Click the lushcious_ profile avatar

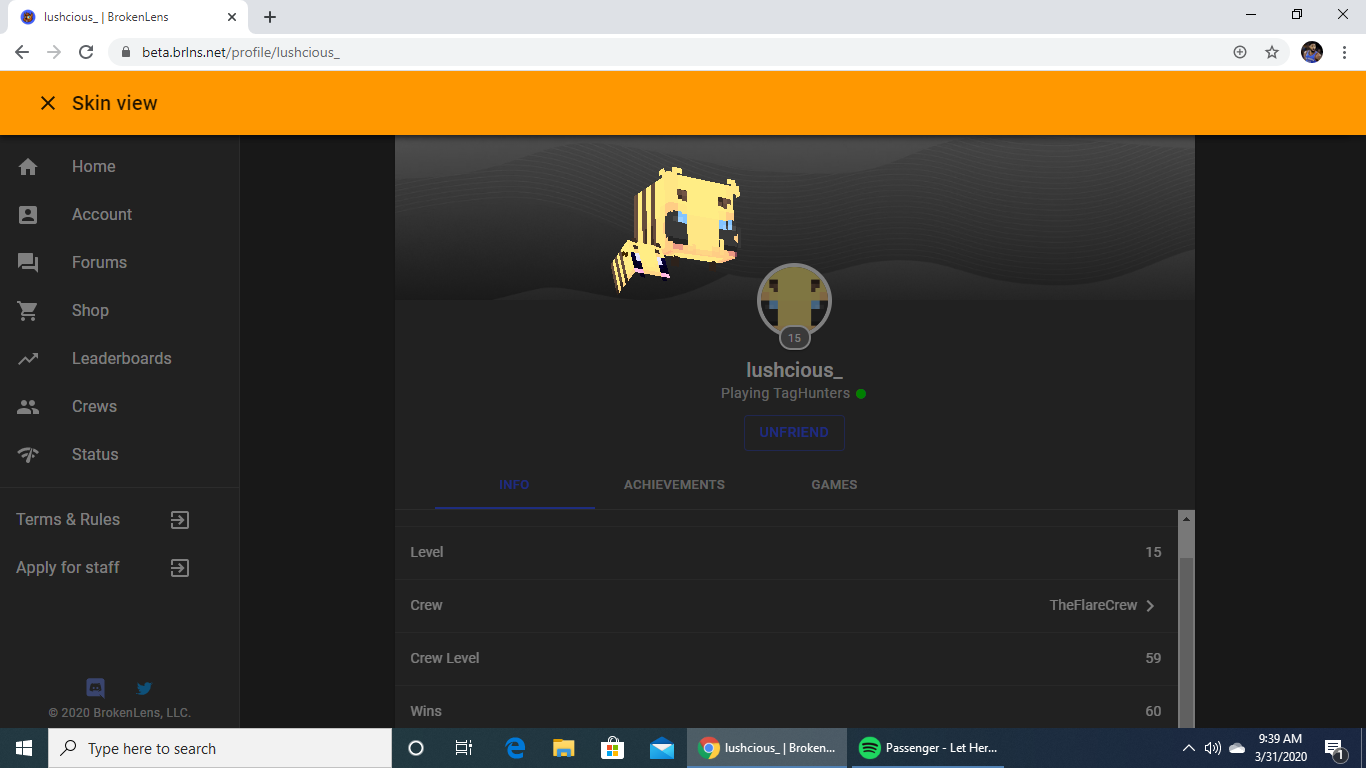(794, 300)
